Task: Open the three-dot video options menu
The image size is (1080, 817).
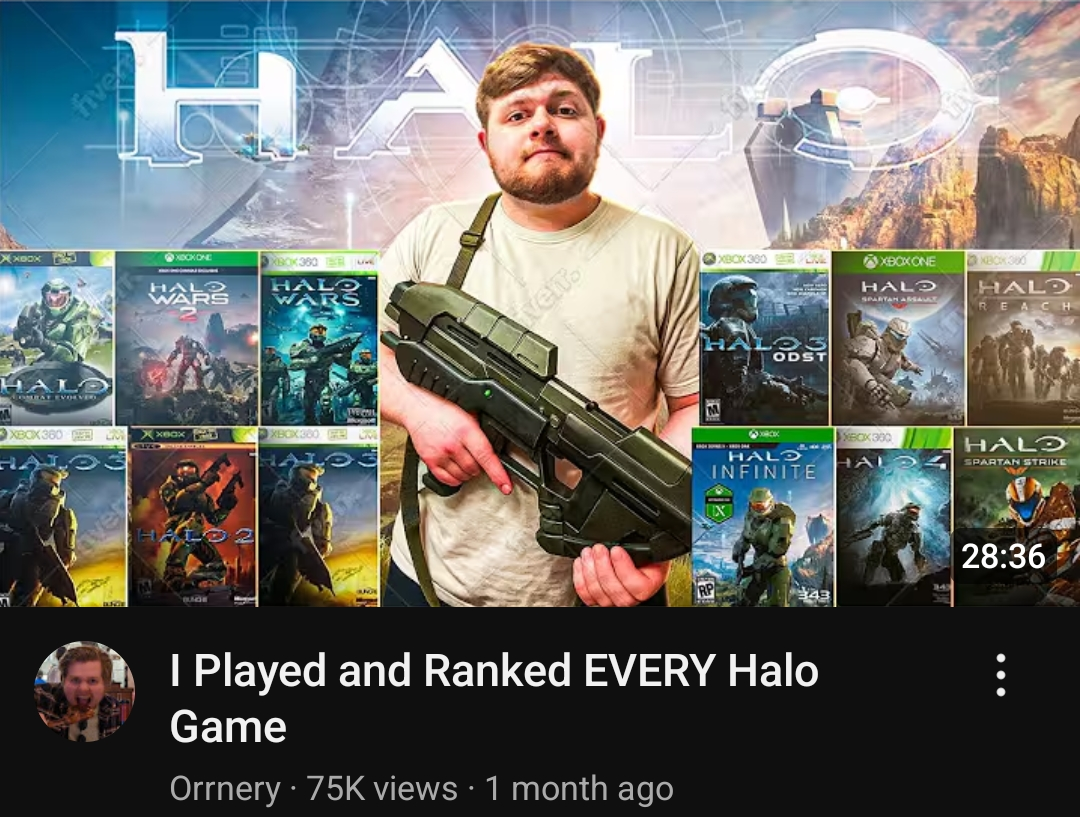Action: 1001,676
